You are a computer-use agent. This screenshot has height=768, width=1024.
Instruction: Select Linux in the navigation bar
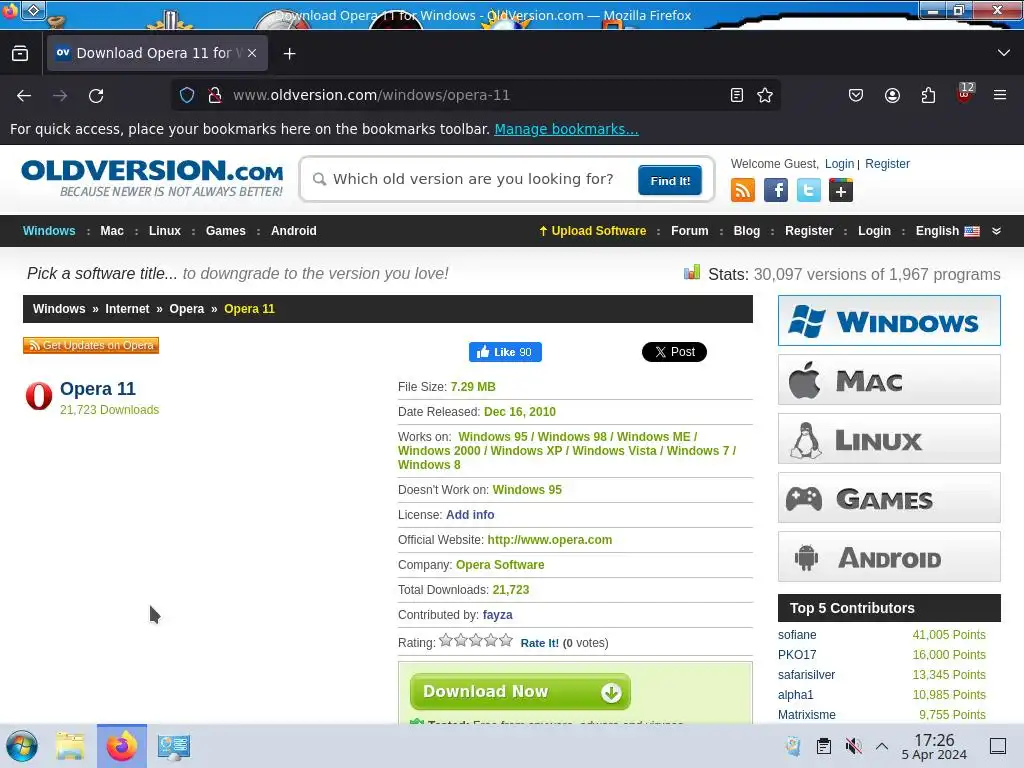[x=165, y=231]
